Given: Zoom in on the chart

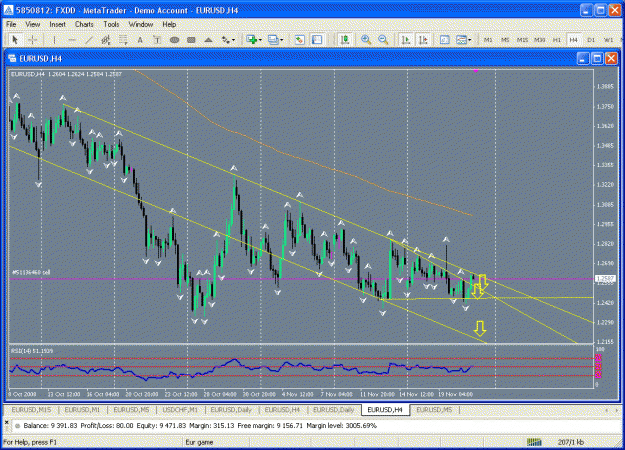Looking at the screenshot, I should tap(366, 39).
